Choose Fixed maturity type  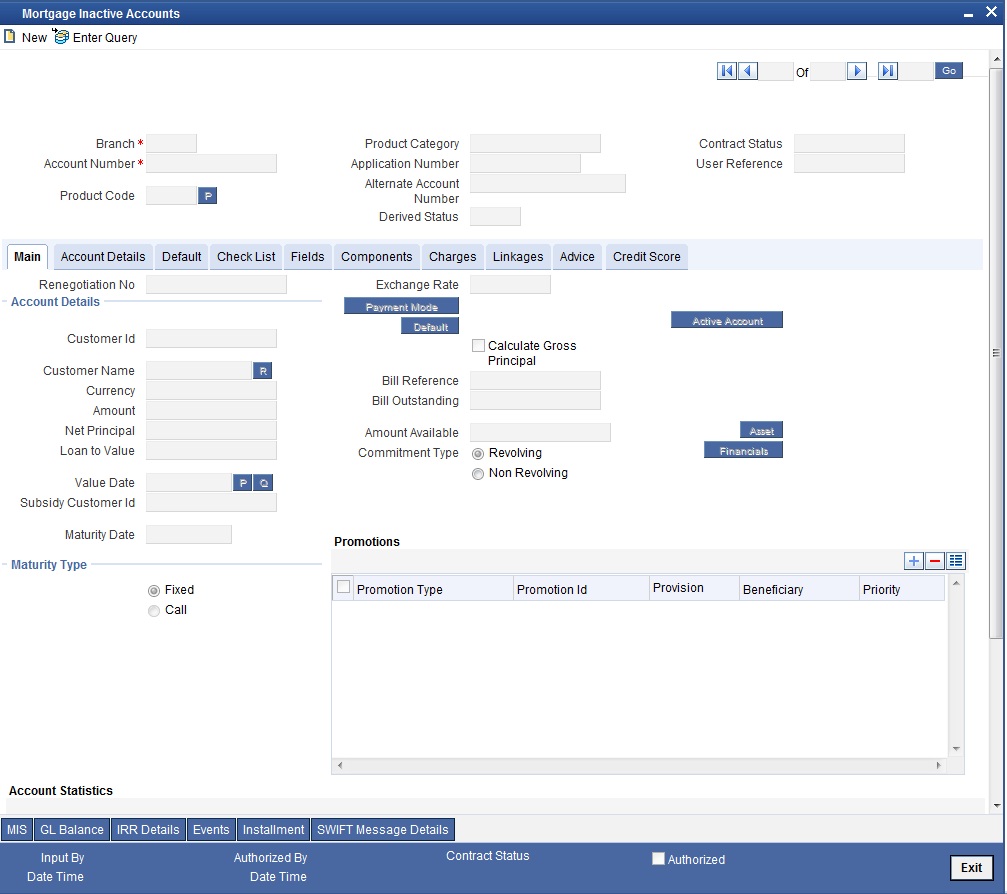[154, 590]
